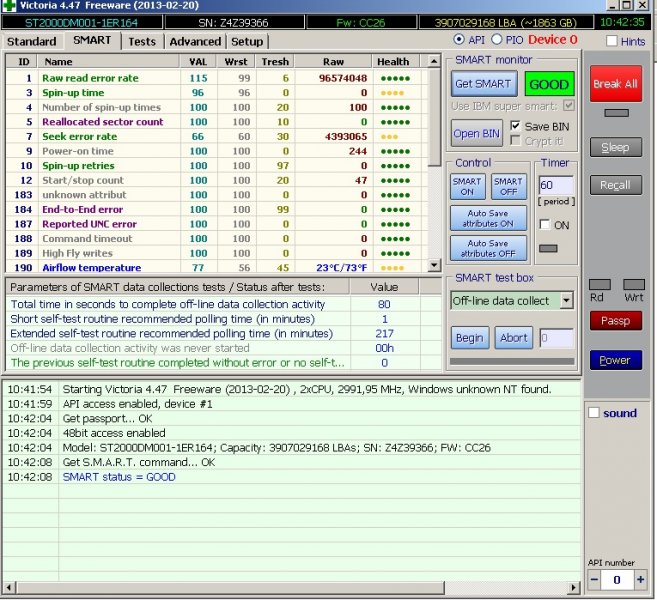Select the API access mode radio
This screenshot has width=657, height=600.
tap(459, 40)
